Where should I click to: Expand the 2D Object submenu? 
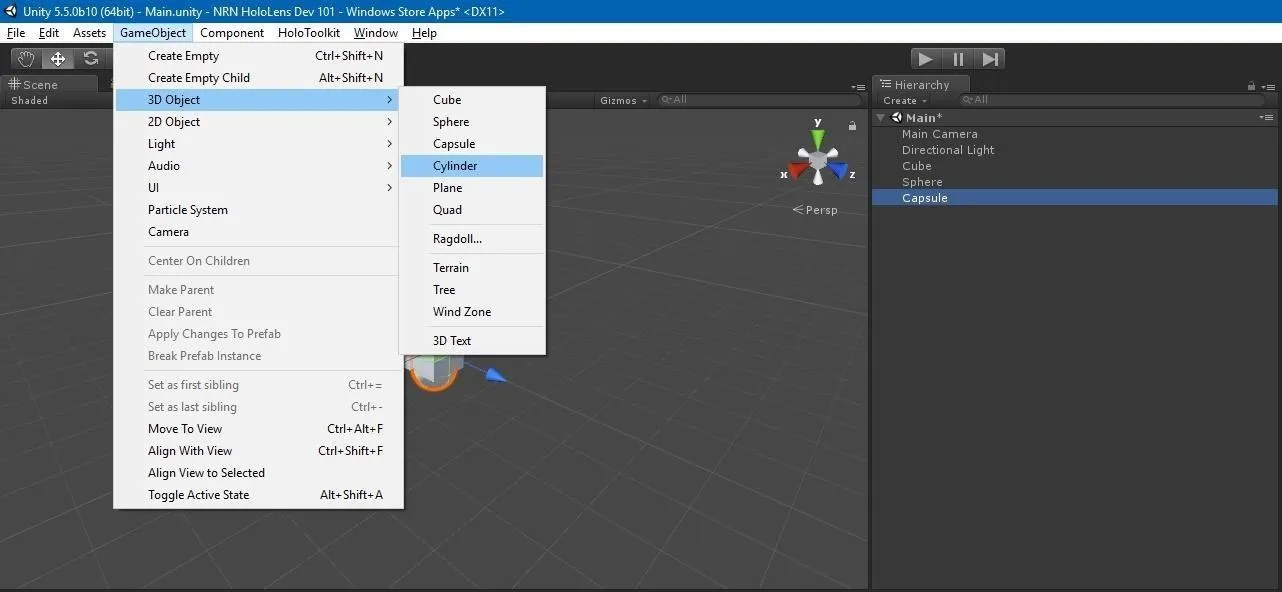[x=258, y=122]
